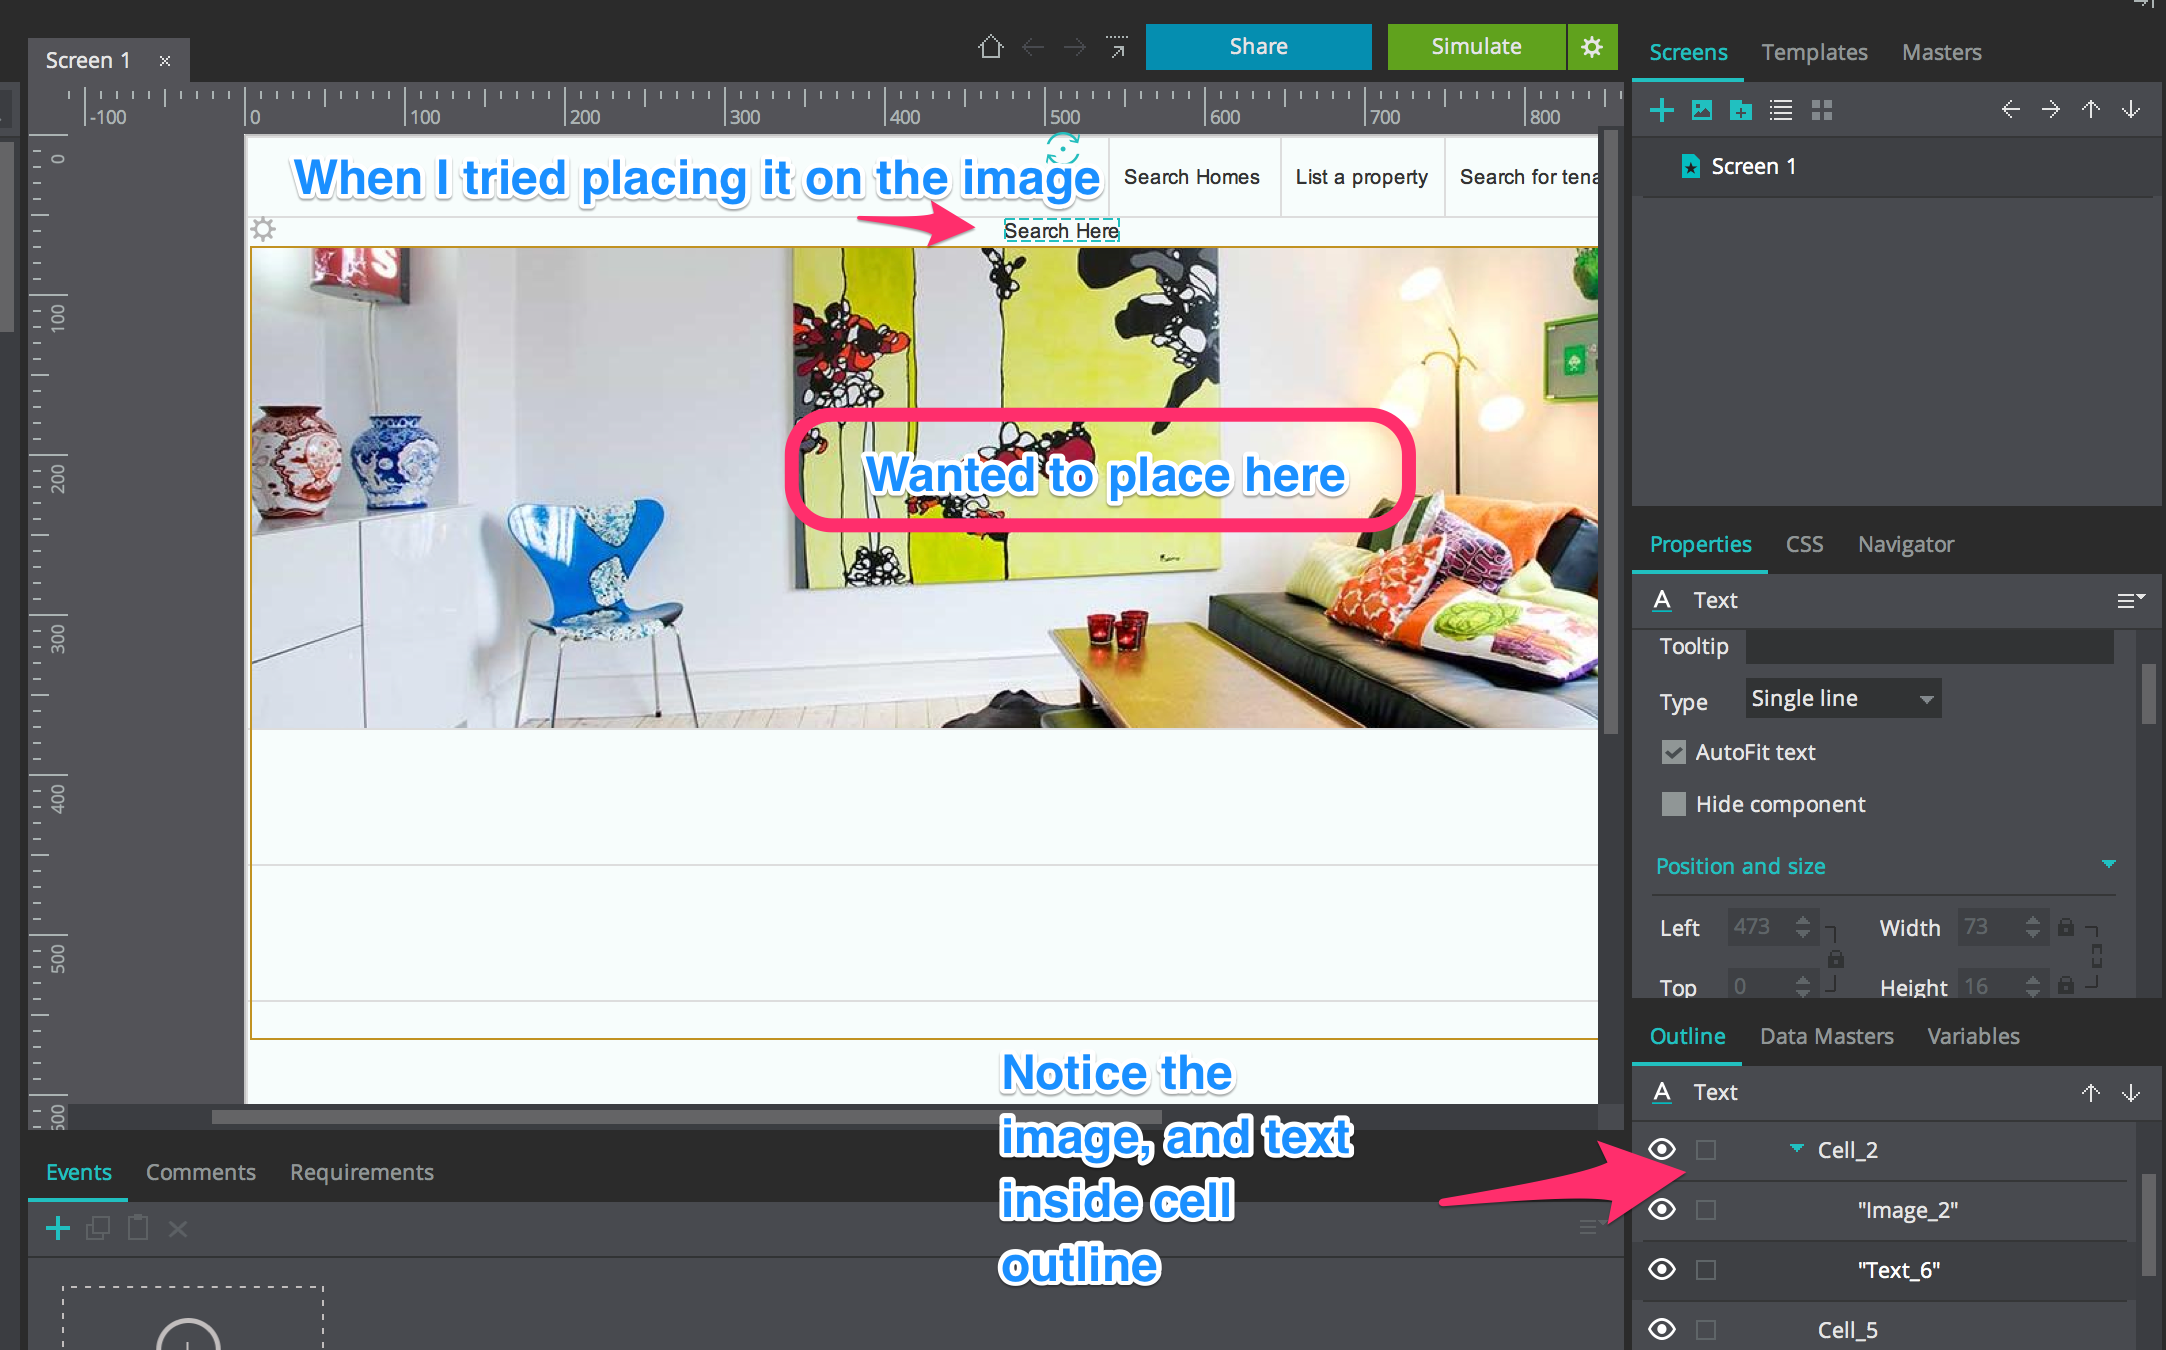Screen dimensions: 2166x1350
Task: Click the dotted-line arrow icon beside Share
Action: [x=1117, y=47]
